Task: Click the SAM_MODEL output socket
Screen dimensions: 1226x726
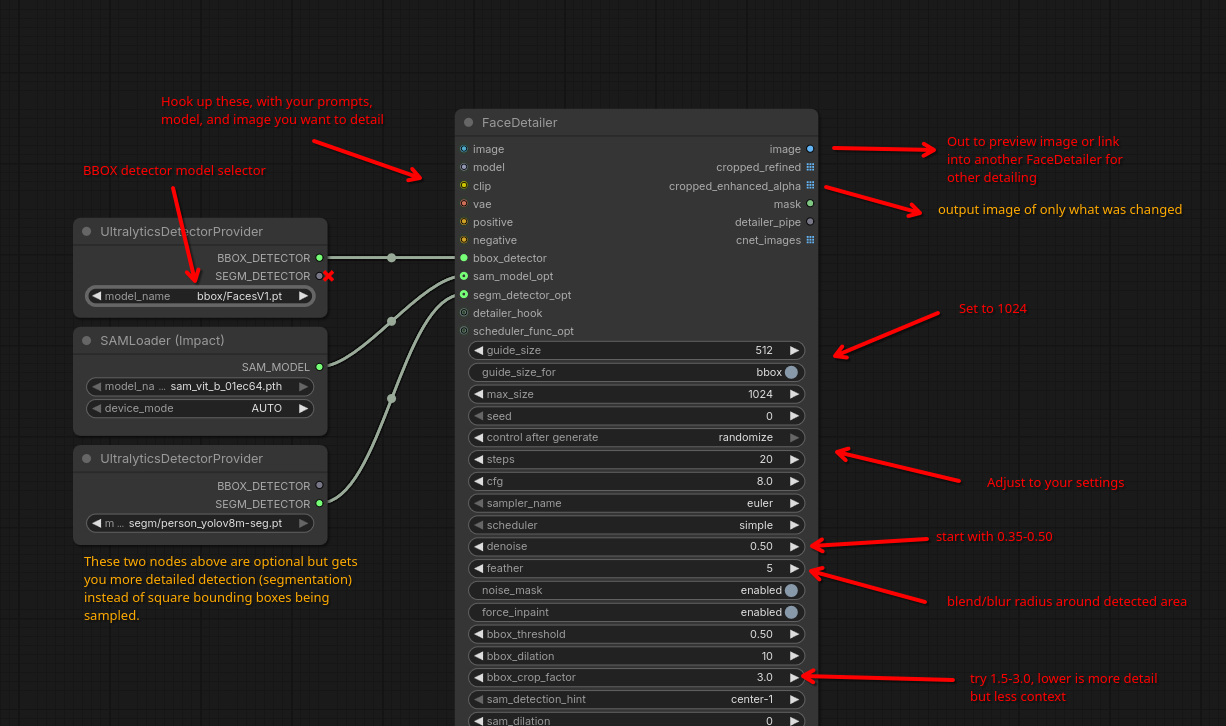Action: pos(319,367)
